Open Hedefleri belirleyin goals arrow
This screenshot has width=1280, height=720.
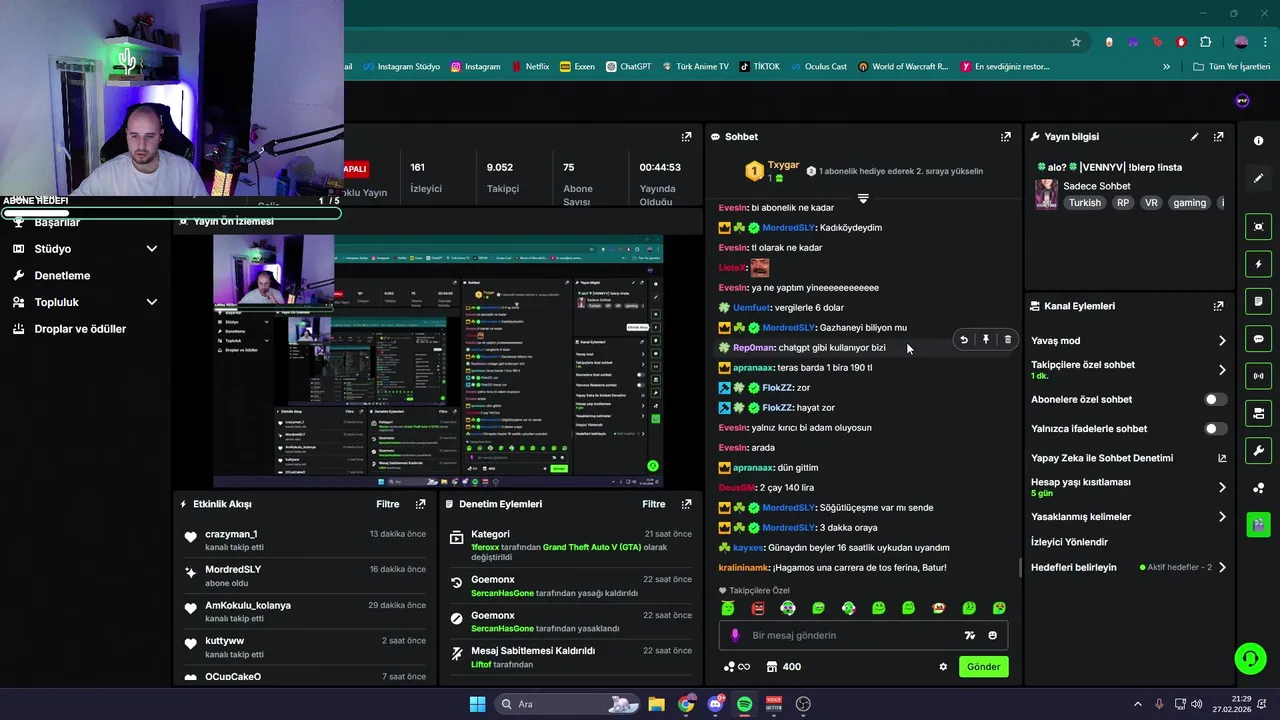pyautogui.click(x=1222, y=568)
